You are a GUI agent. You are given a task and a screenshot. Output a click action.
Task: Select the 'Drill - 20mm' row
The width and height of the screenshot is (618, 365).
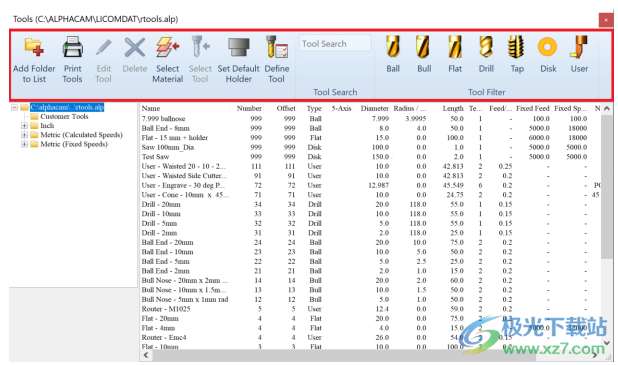pos(370,204)
